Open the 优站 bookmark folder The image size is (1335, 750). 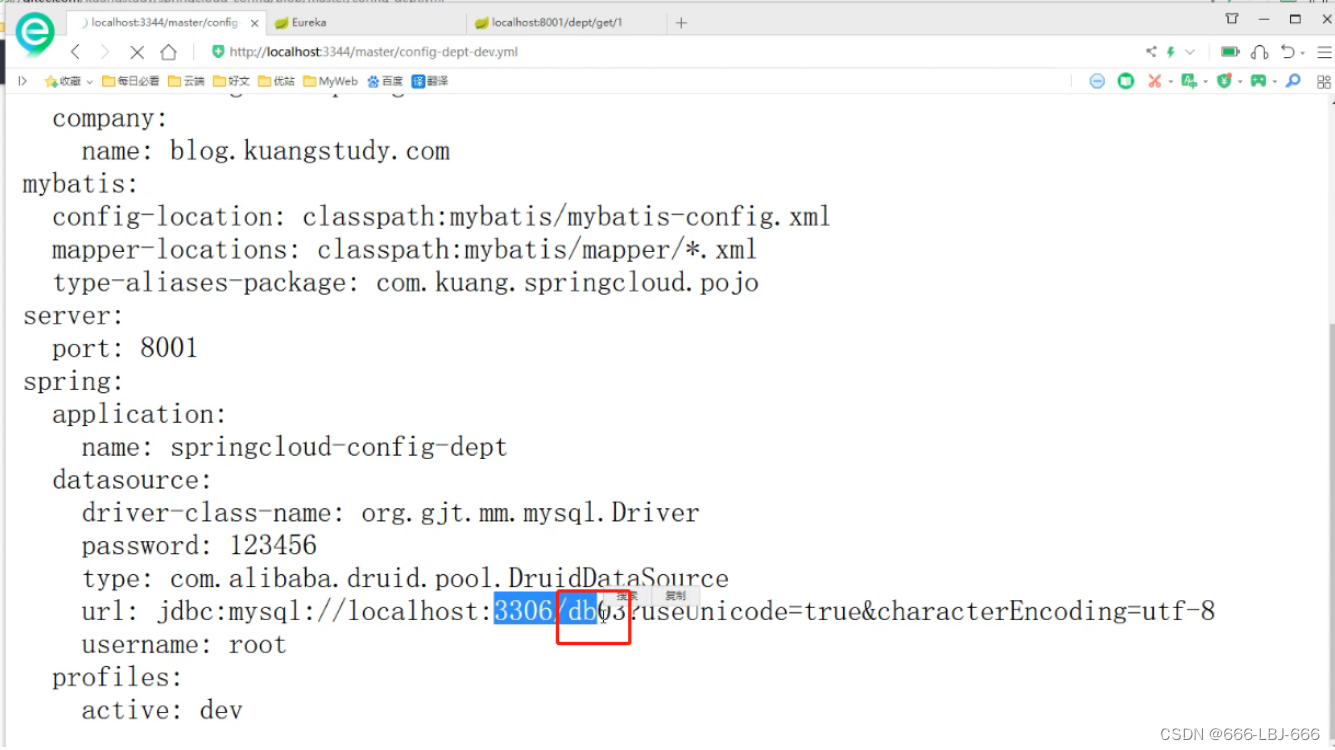[x=276, y=81]
